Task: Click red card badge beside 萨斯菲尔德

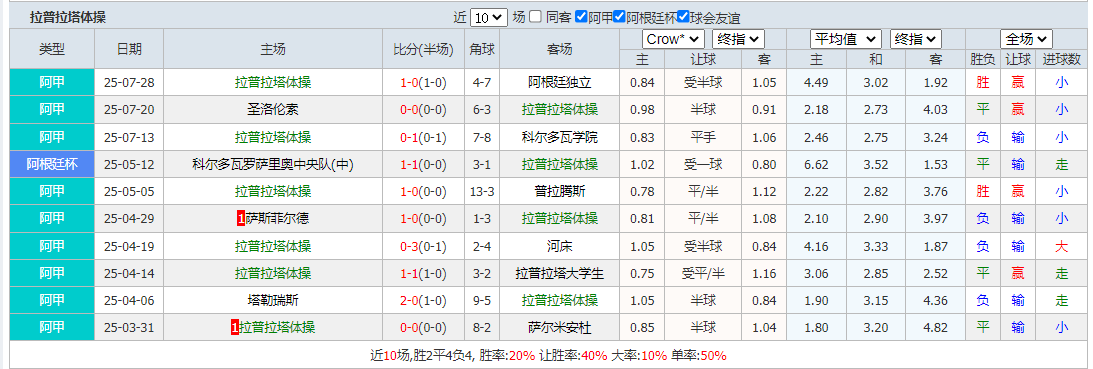Action: tap(241, 219)
